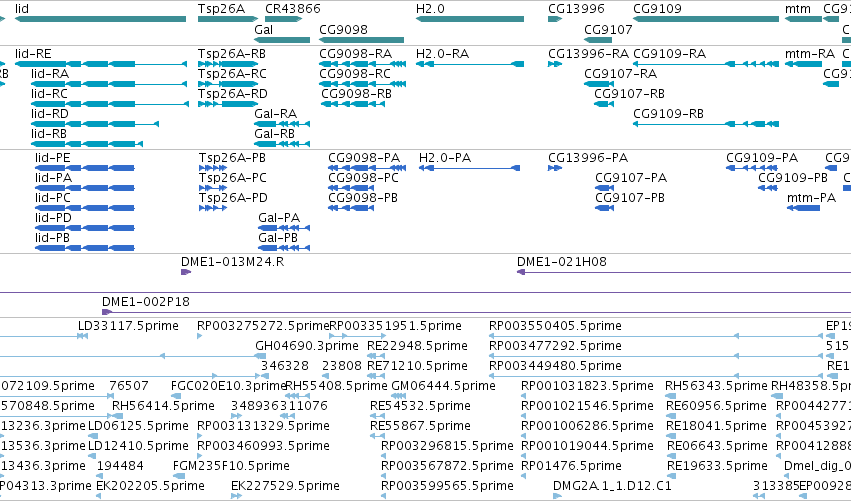851x501 pixels.
Task: Select transcript lid-RD
Action: (x=95, y=124)
